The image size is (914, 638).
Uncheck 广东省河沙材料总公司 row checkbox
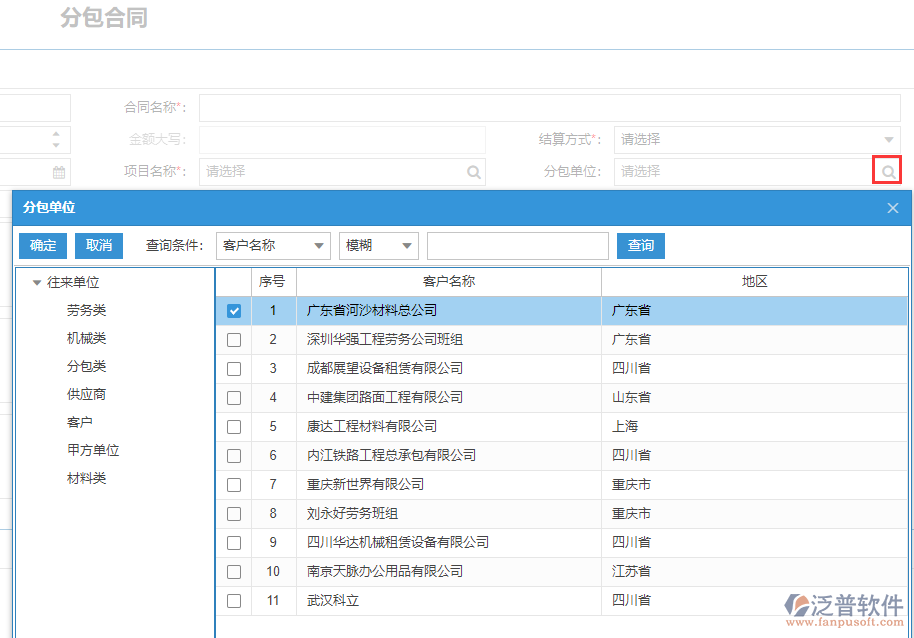click(x=233, y=310)
